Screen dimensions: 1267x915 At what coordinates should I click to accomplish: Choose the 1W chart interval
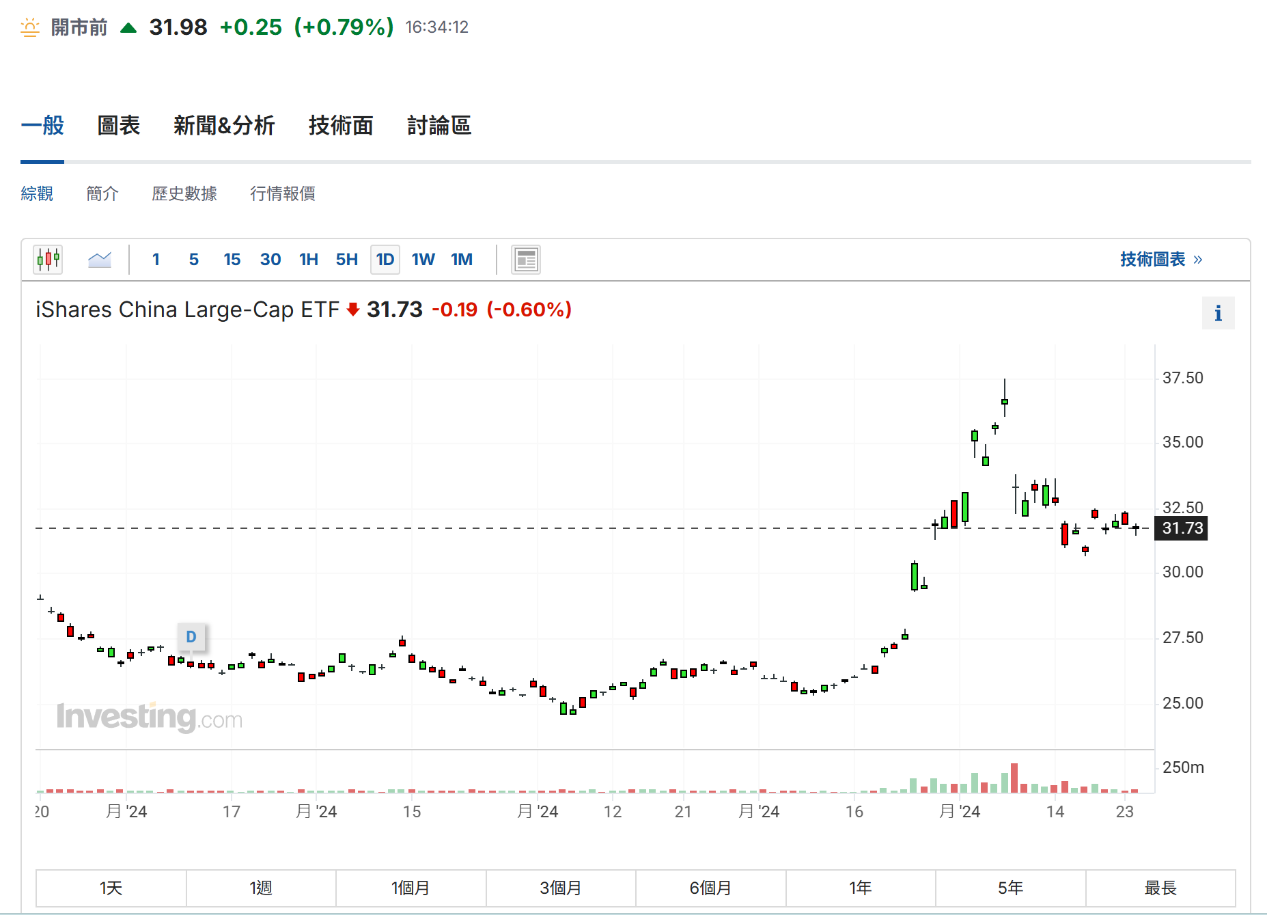coord(423,260)
